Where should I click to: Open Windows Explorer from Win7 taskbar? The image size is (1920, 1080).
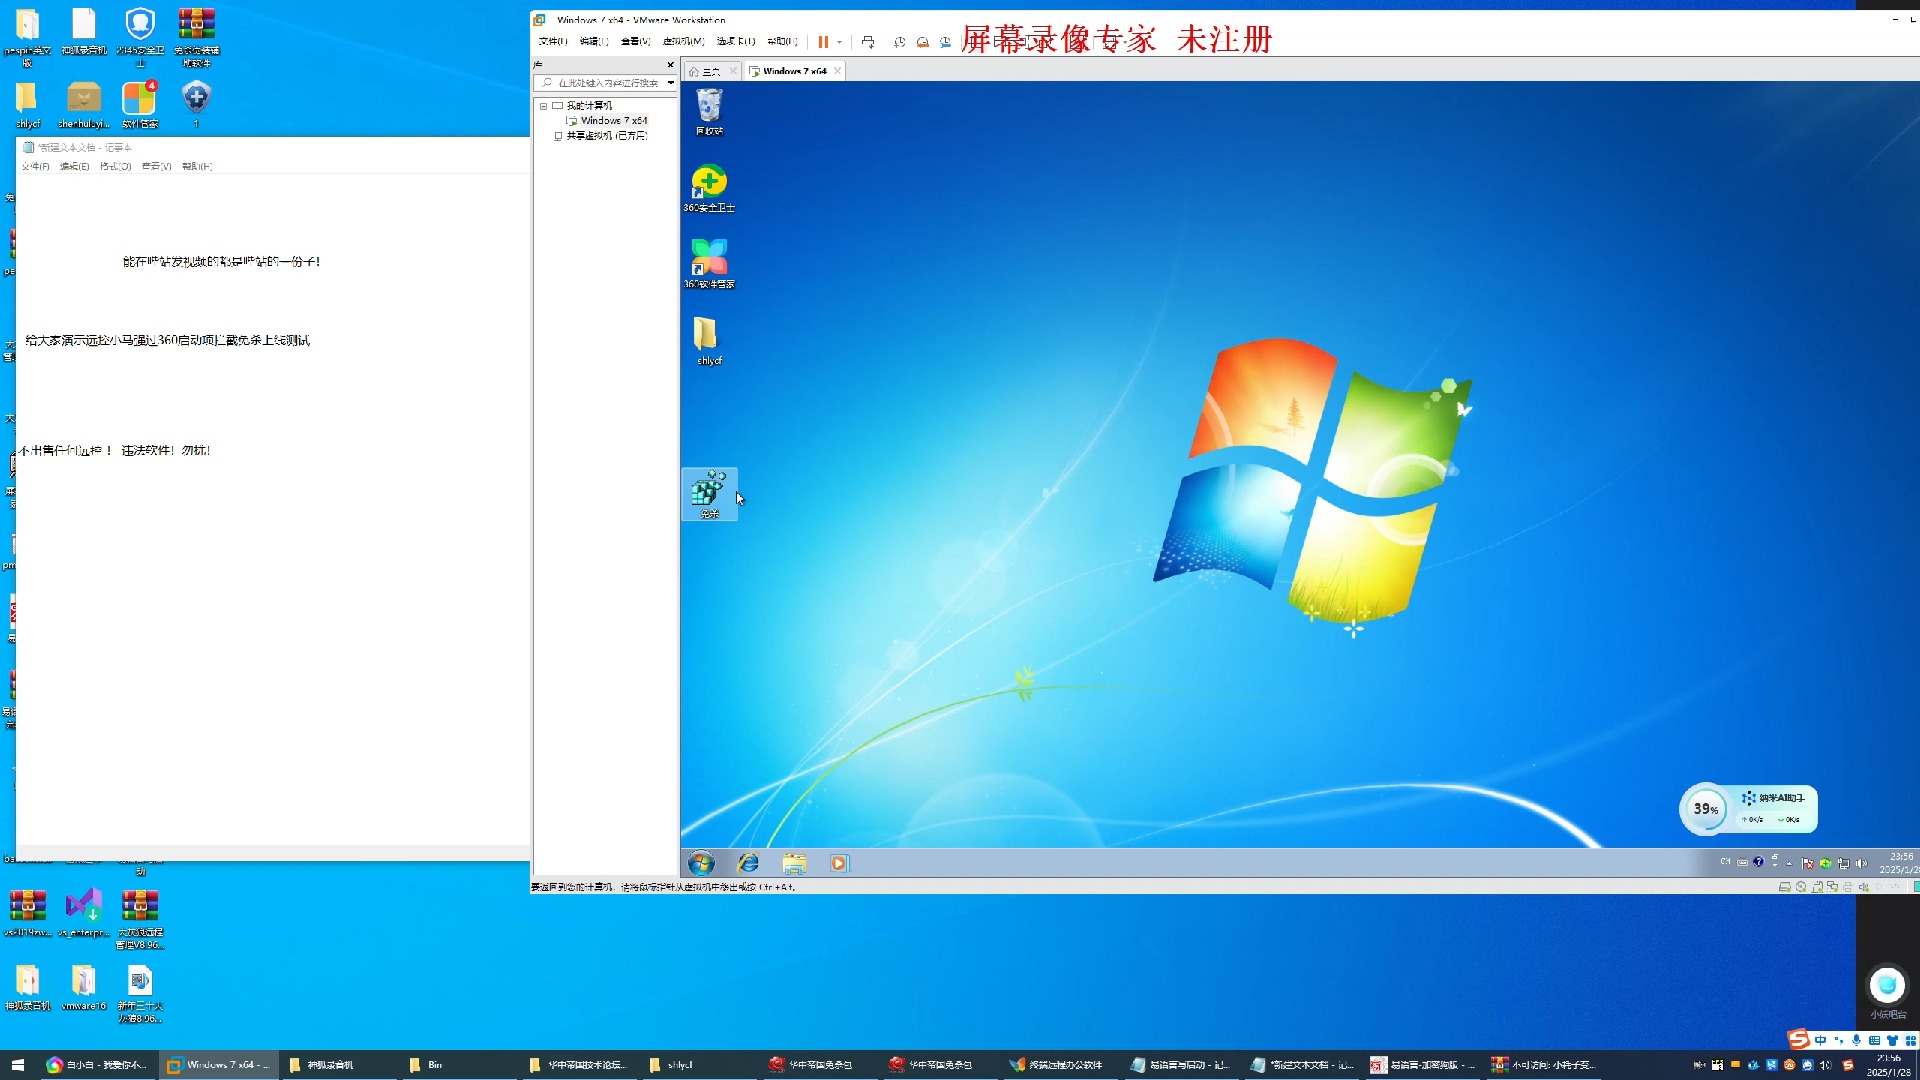tap(794, 863)
